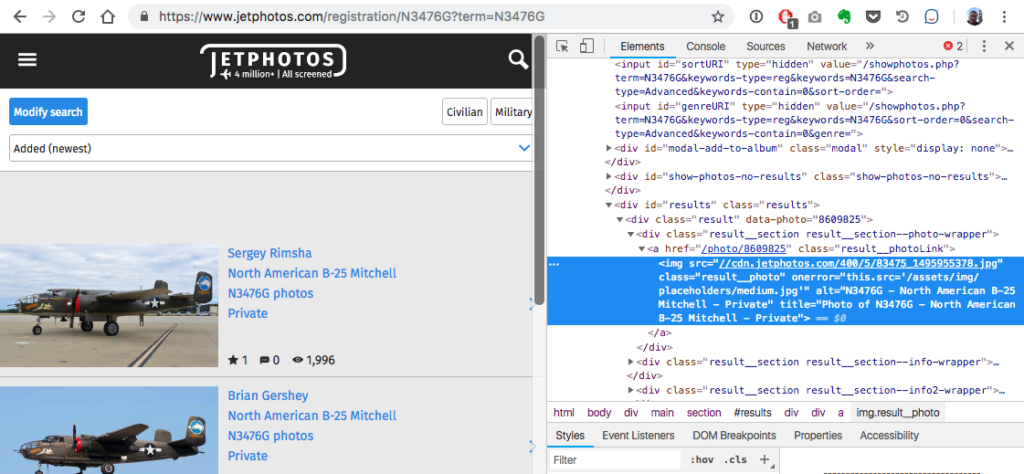Viewport: 1024px width, 474px height.
Task: Open the Sources tab
Action: tap(765, 46)
